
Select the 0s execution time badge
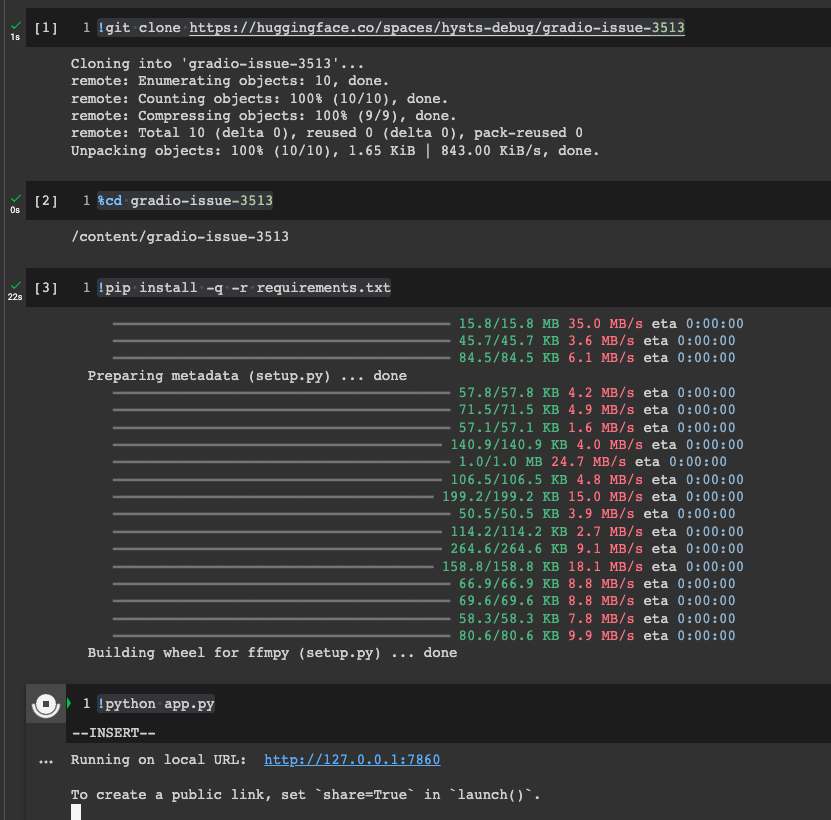point(13,210)
